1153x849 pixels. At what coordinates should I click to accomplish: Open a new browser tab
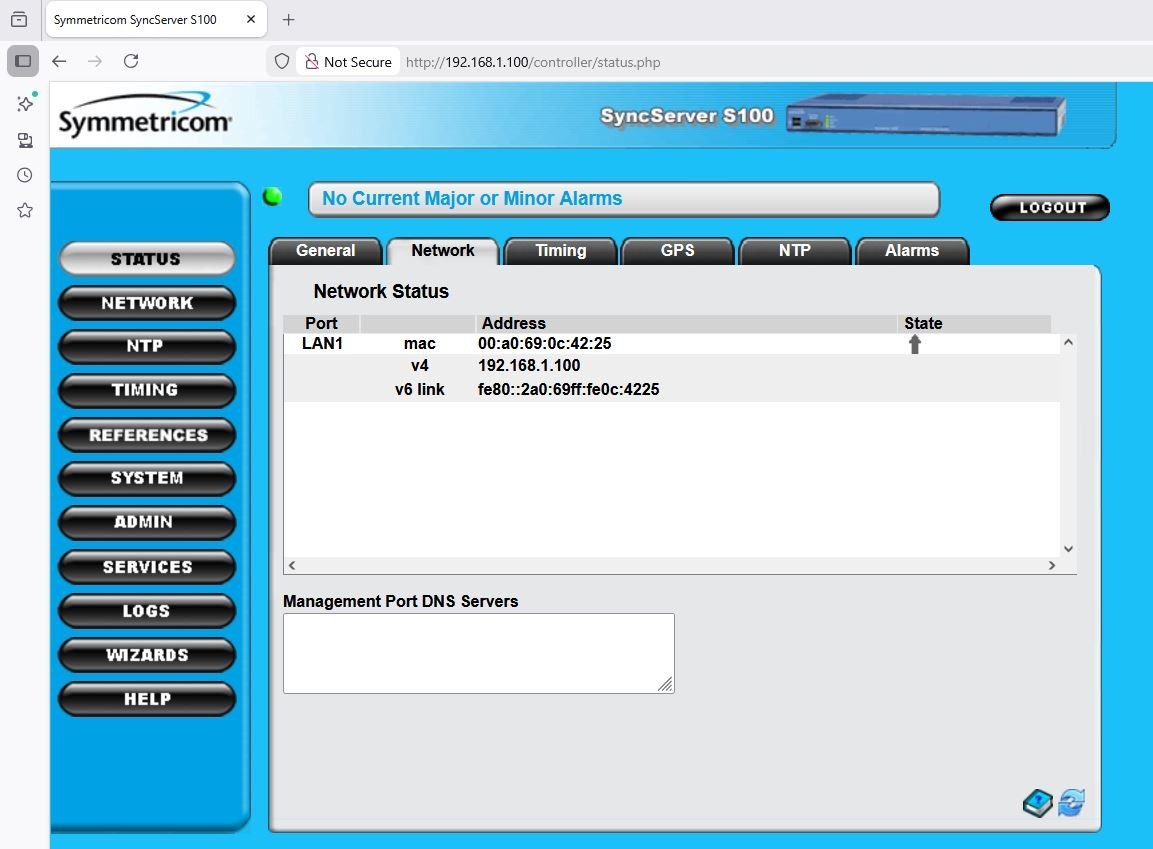[x=288, y=20]
